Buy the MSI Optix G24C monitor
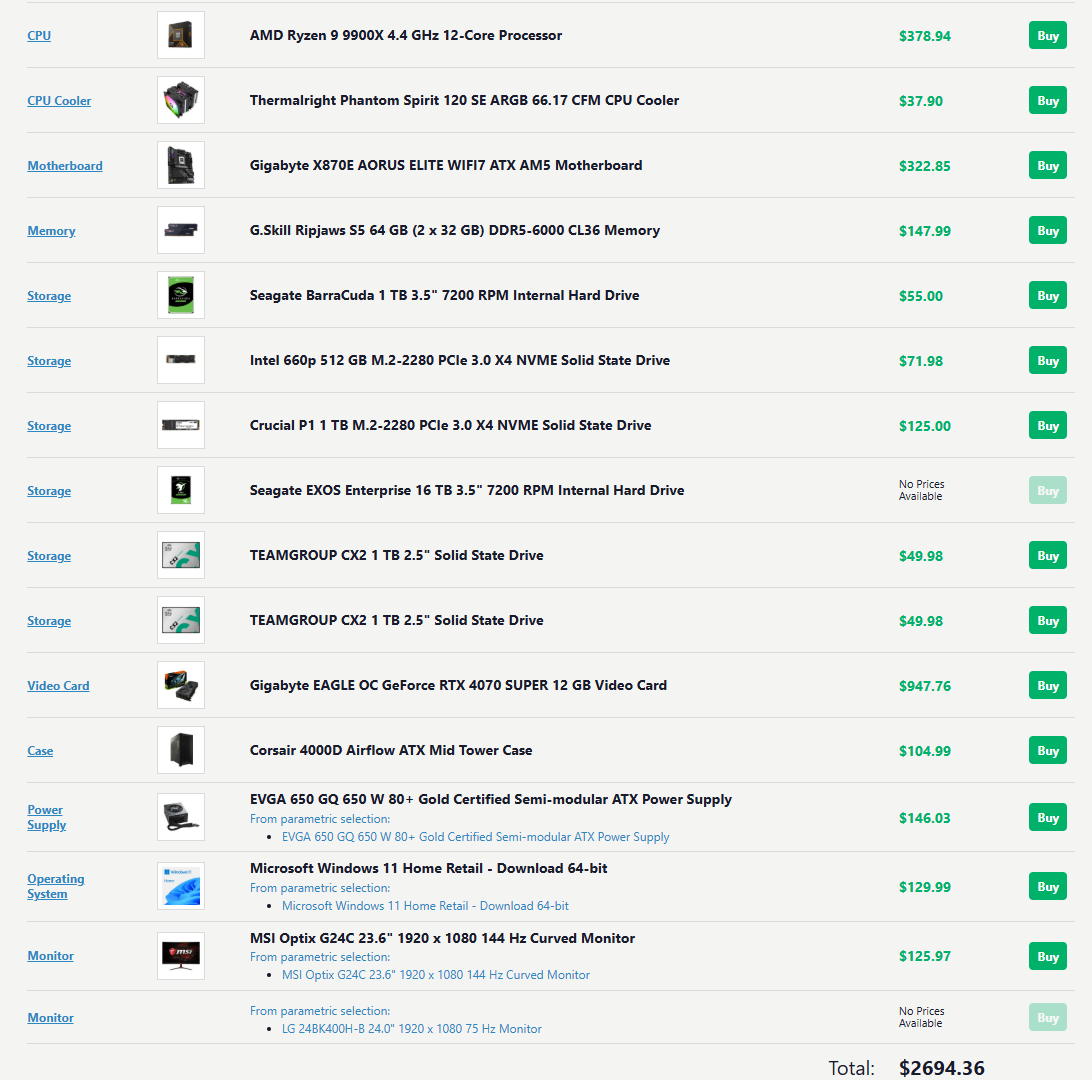 (x=1047, y=956)
